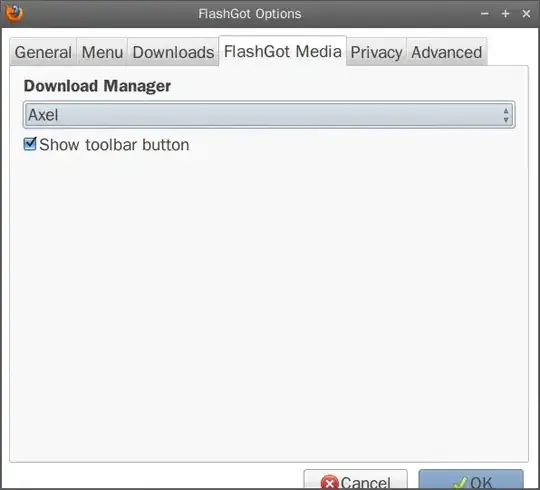Open the Menu tab

pyautogui.click(x=102, y=52)
